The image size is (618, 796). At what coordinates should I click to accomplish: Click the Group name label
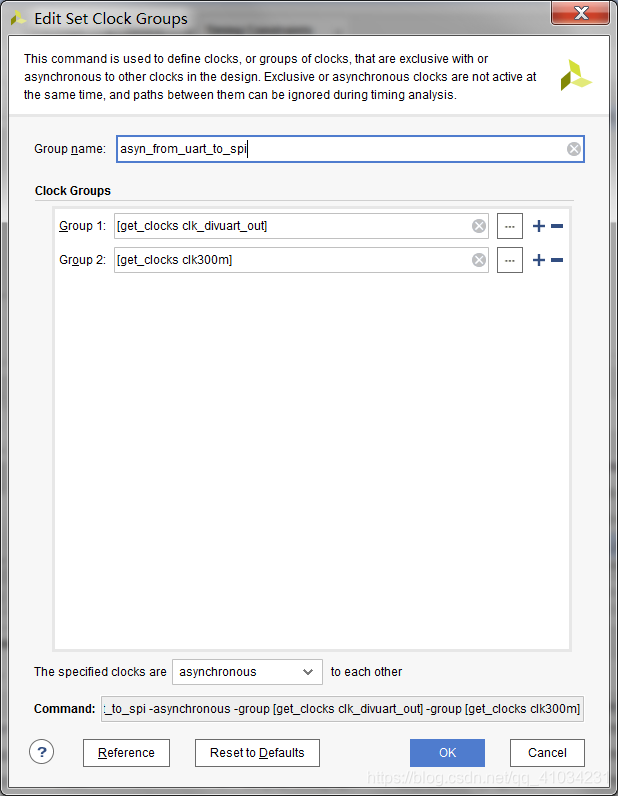point(70,149)
